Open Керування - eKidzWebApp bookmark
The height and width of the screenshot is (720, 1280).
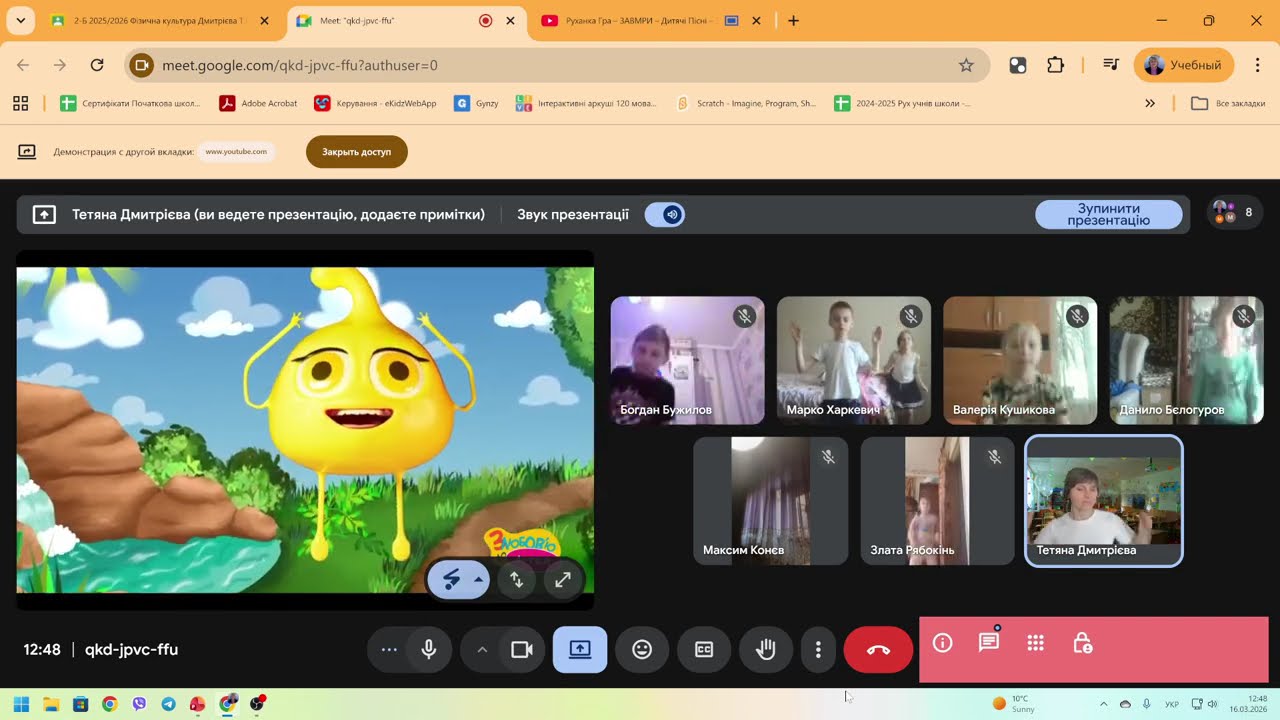(x=375, y=103)
